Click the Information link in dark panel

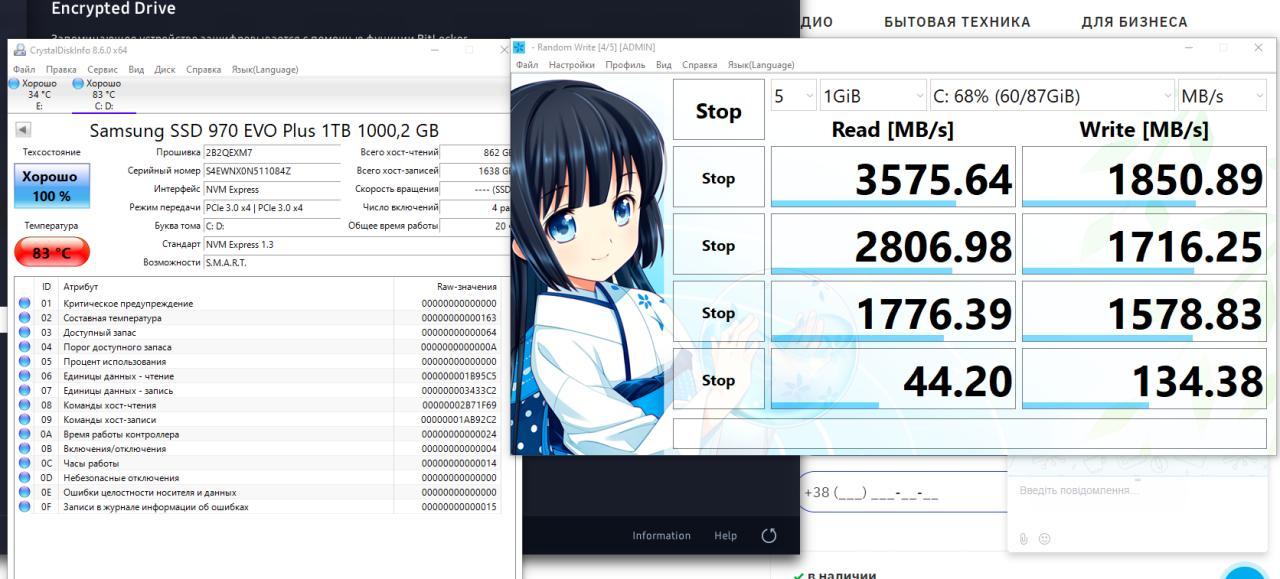[x=661, y=536]
